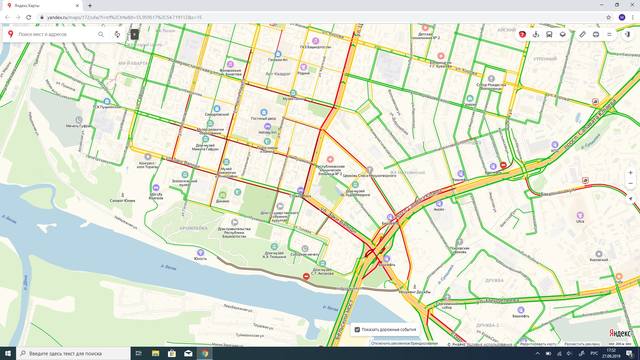This screenshot has width=640, height=360.
Task: Toggle the red traffic level indicator
Action: pos(522,35)
